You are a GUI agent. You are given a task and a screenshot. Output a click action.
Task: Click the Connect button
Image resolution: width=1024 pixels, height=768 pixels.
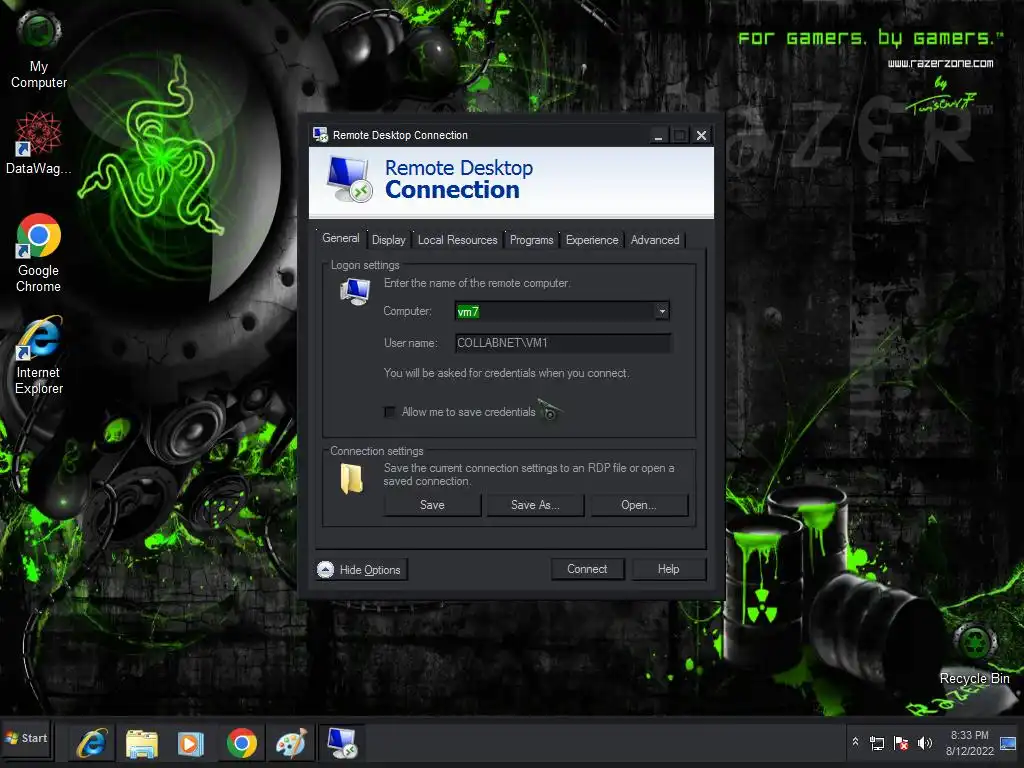pyautogui.click(x=587, y=569)
